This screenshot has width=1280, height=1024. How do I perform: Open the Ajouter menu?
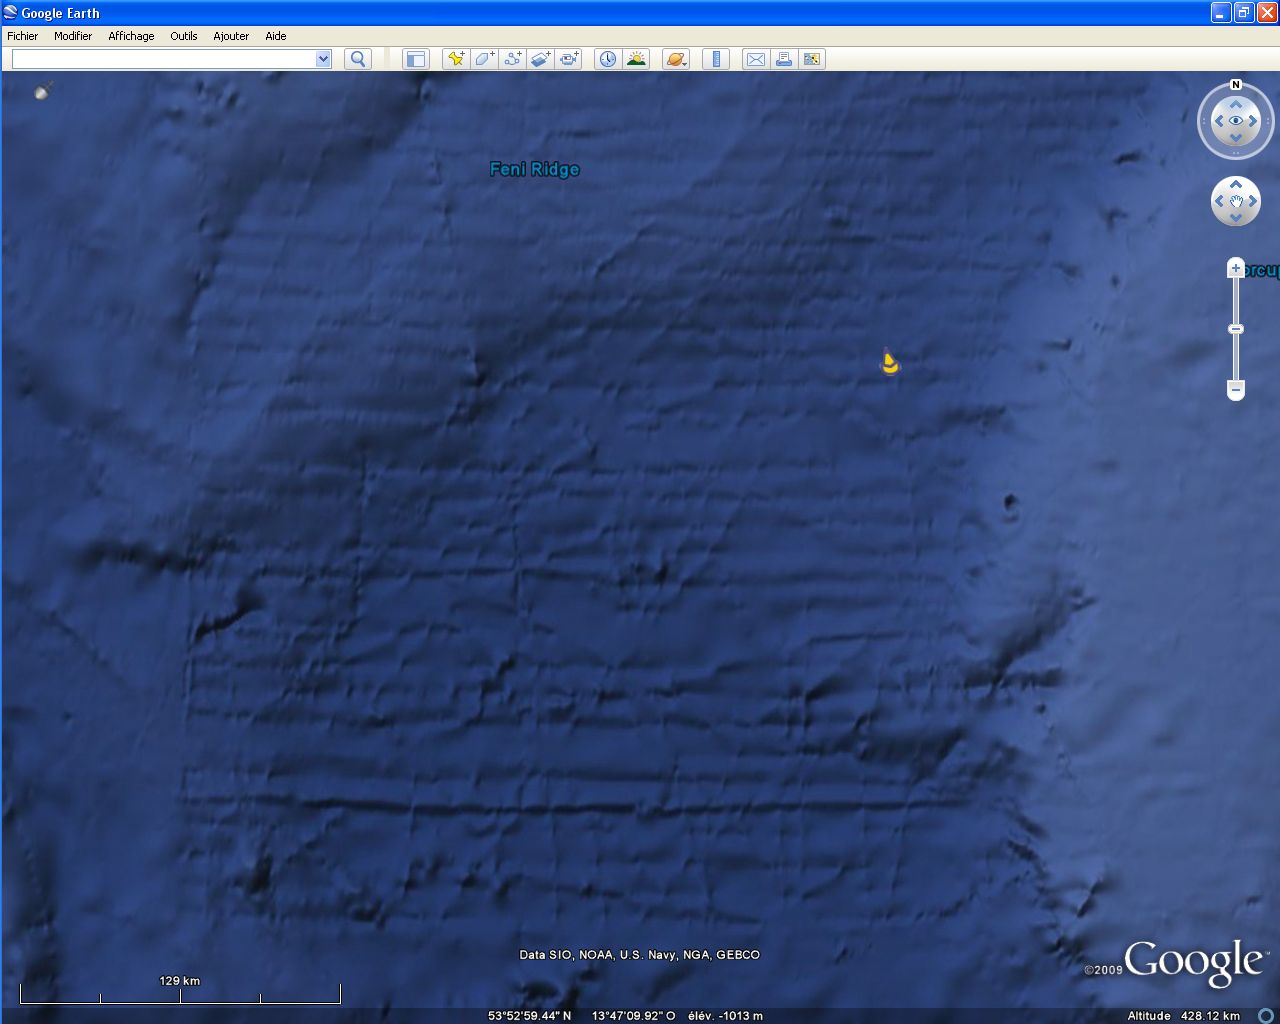pos(231,36)
